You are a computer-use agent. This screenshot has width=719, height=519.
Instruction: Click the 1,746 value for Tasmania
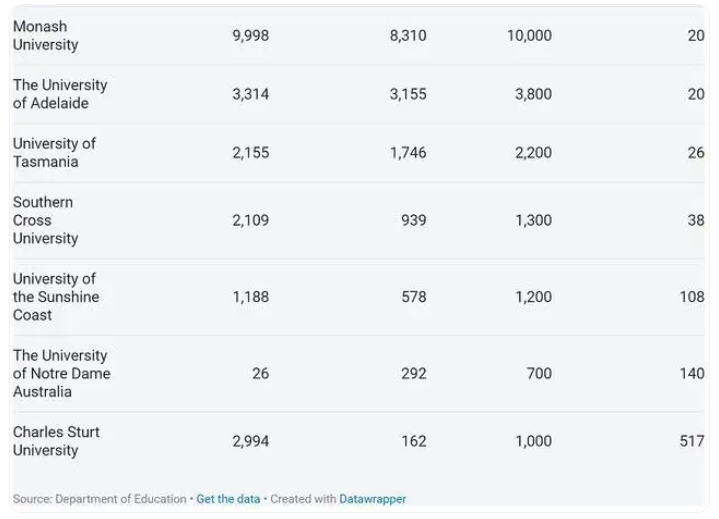pos(408,153)
